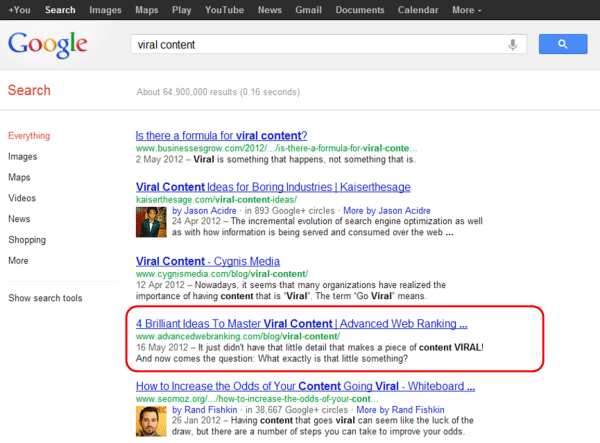Open '4 Brilliant Ideas To Master Viral Content' result
This screenshot has width=600, height=443.
click(302, 324)
